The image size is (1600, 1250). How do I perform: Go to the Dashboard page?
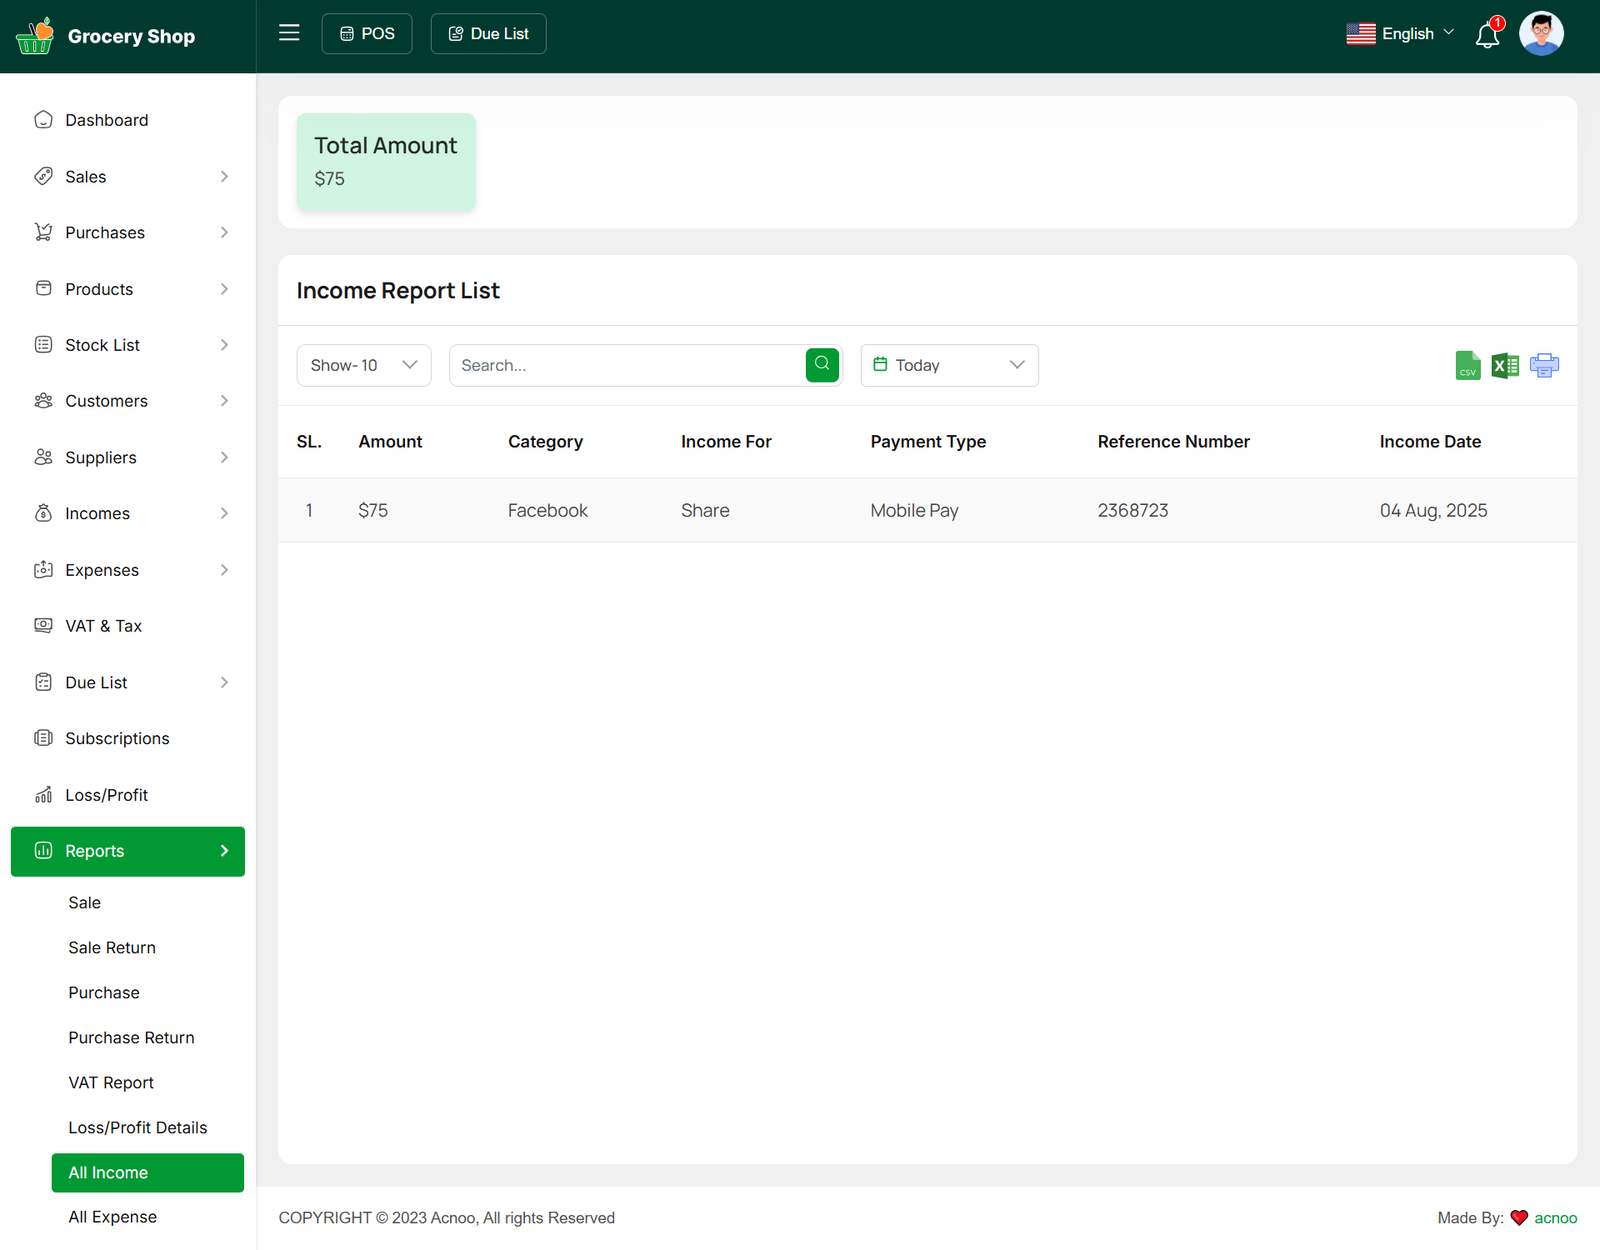107,120
